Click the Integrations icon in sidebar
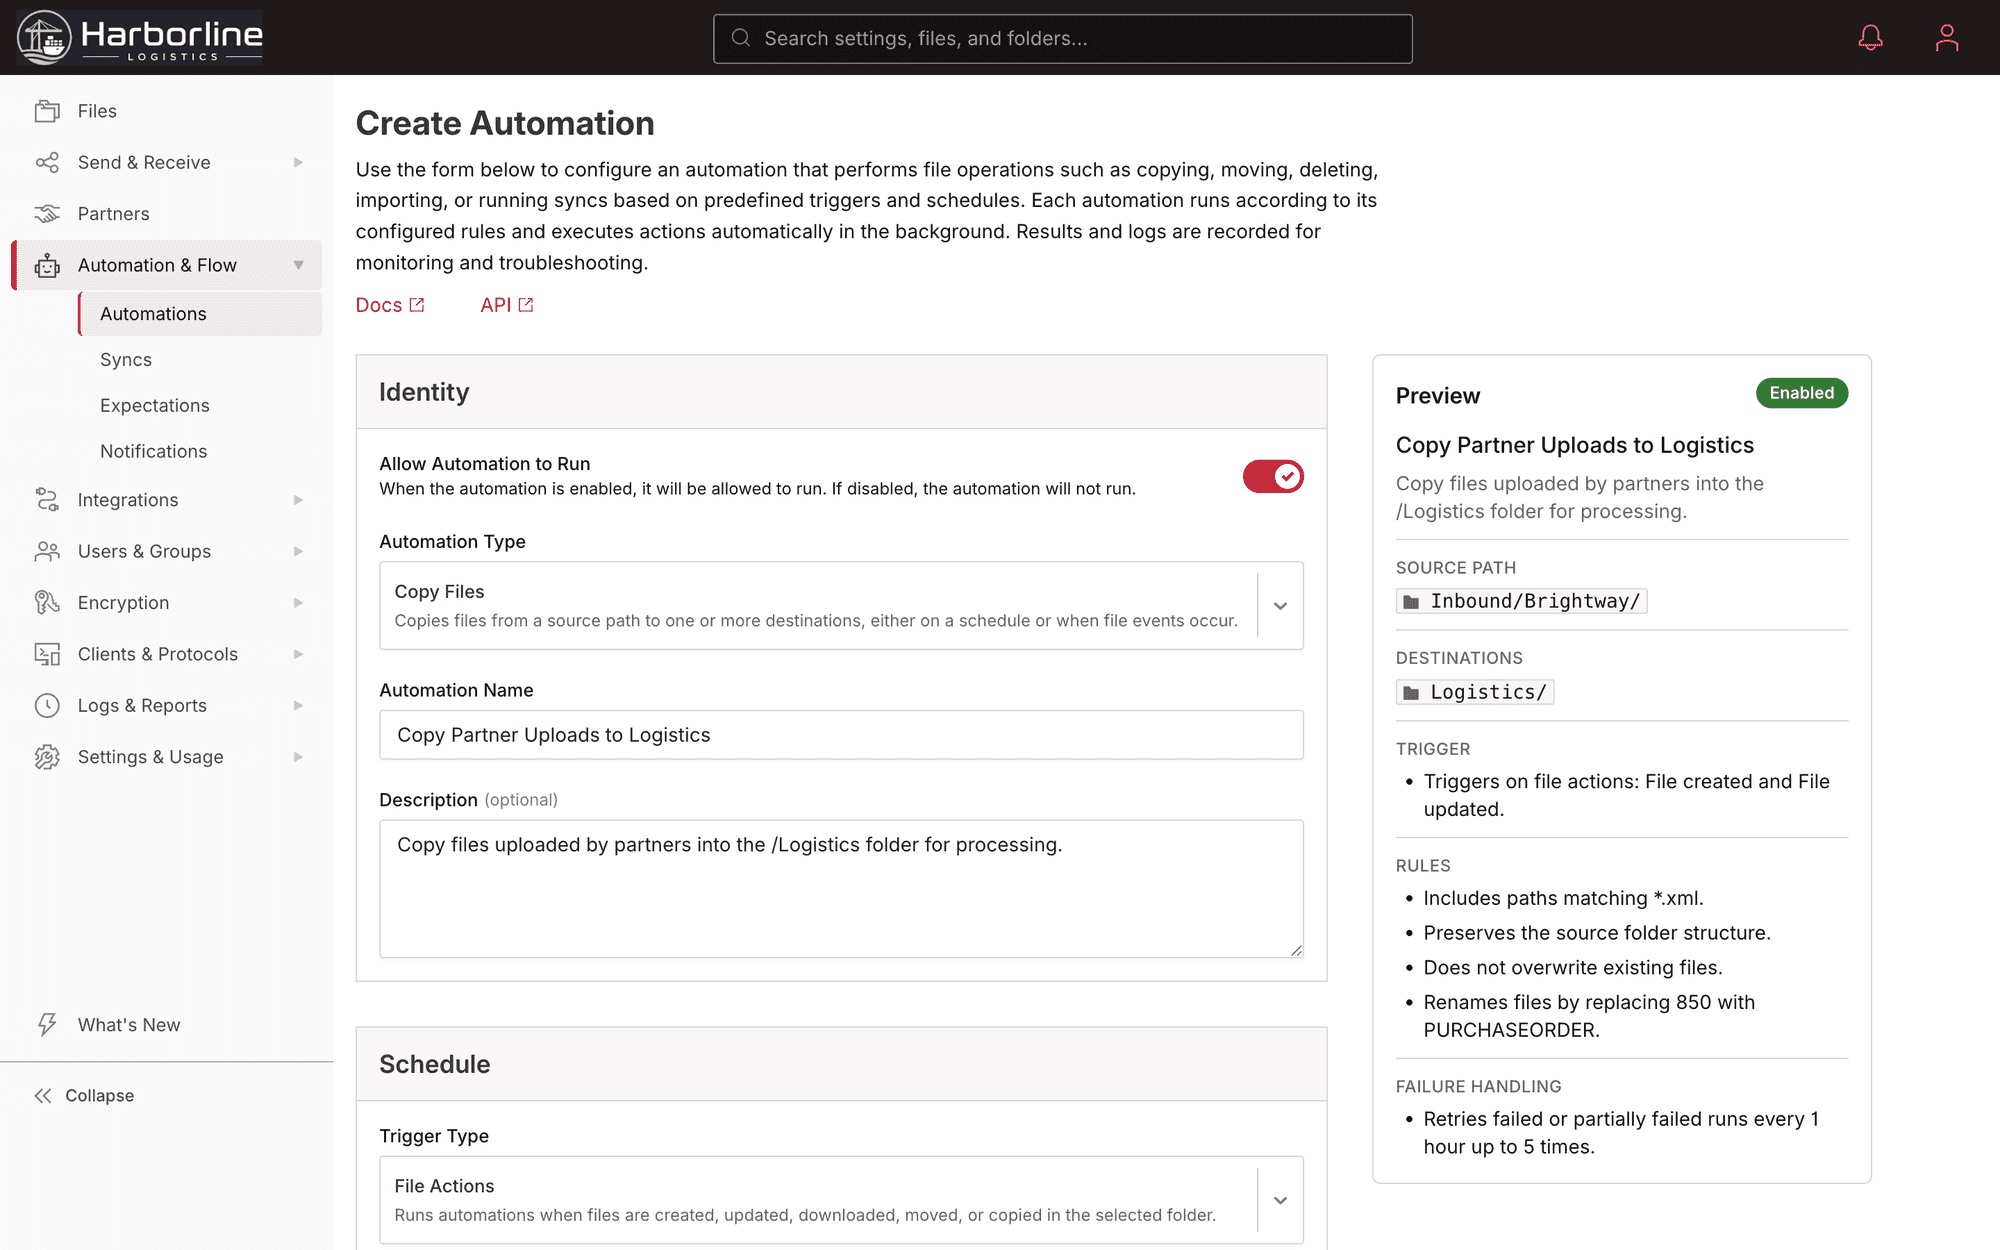The width and height of the screenshot is (2000, 1250). [x=47, y=500]
